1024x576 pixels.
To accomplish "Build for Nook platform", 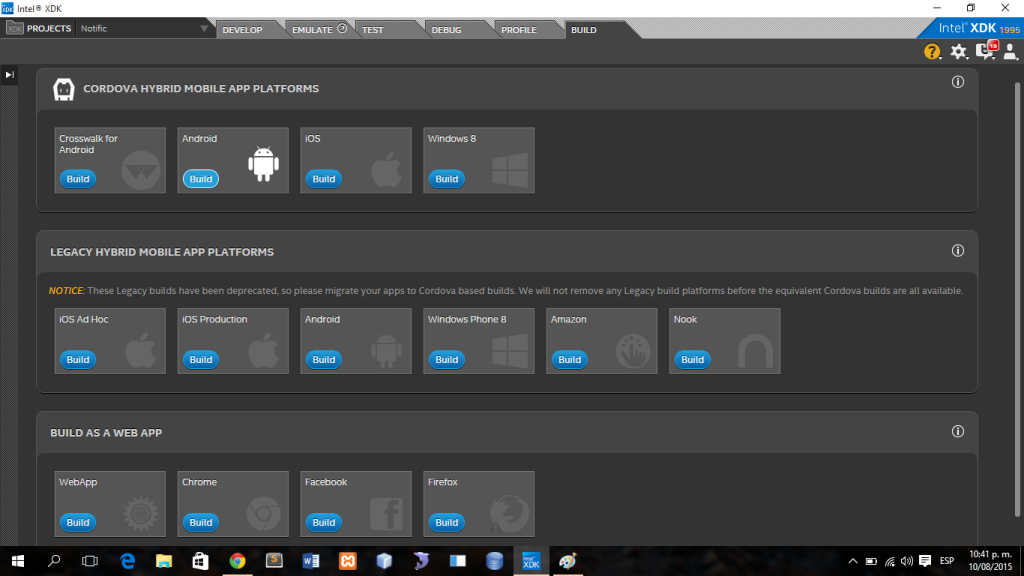I will [x=692, y=360].
